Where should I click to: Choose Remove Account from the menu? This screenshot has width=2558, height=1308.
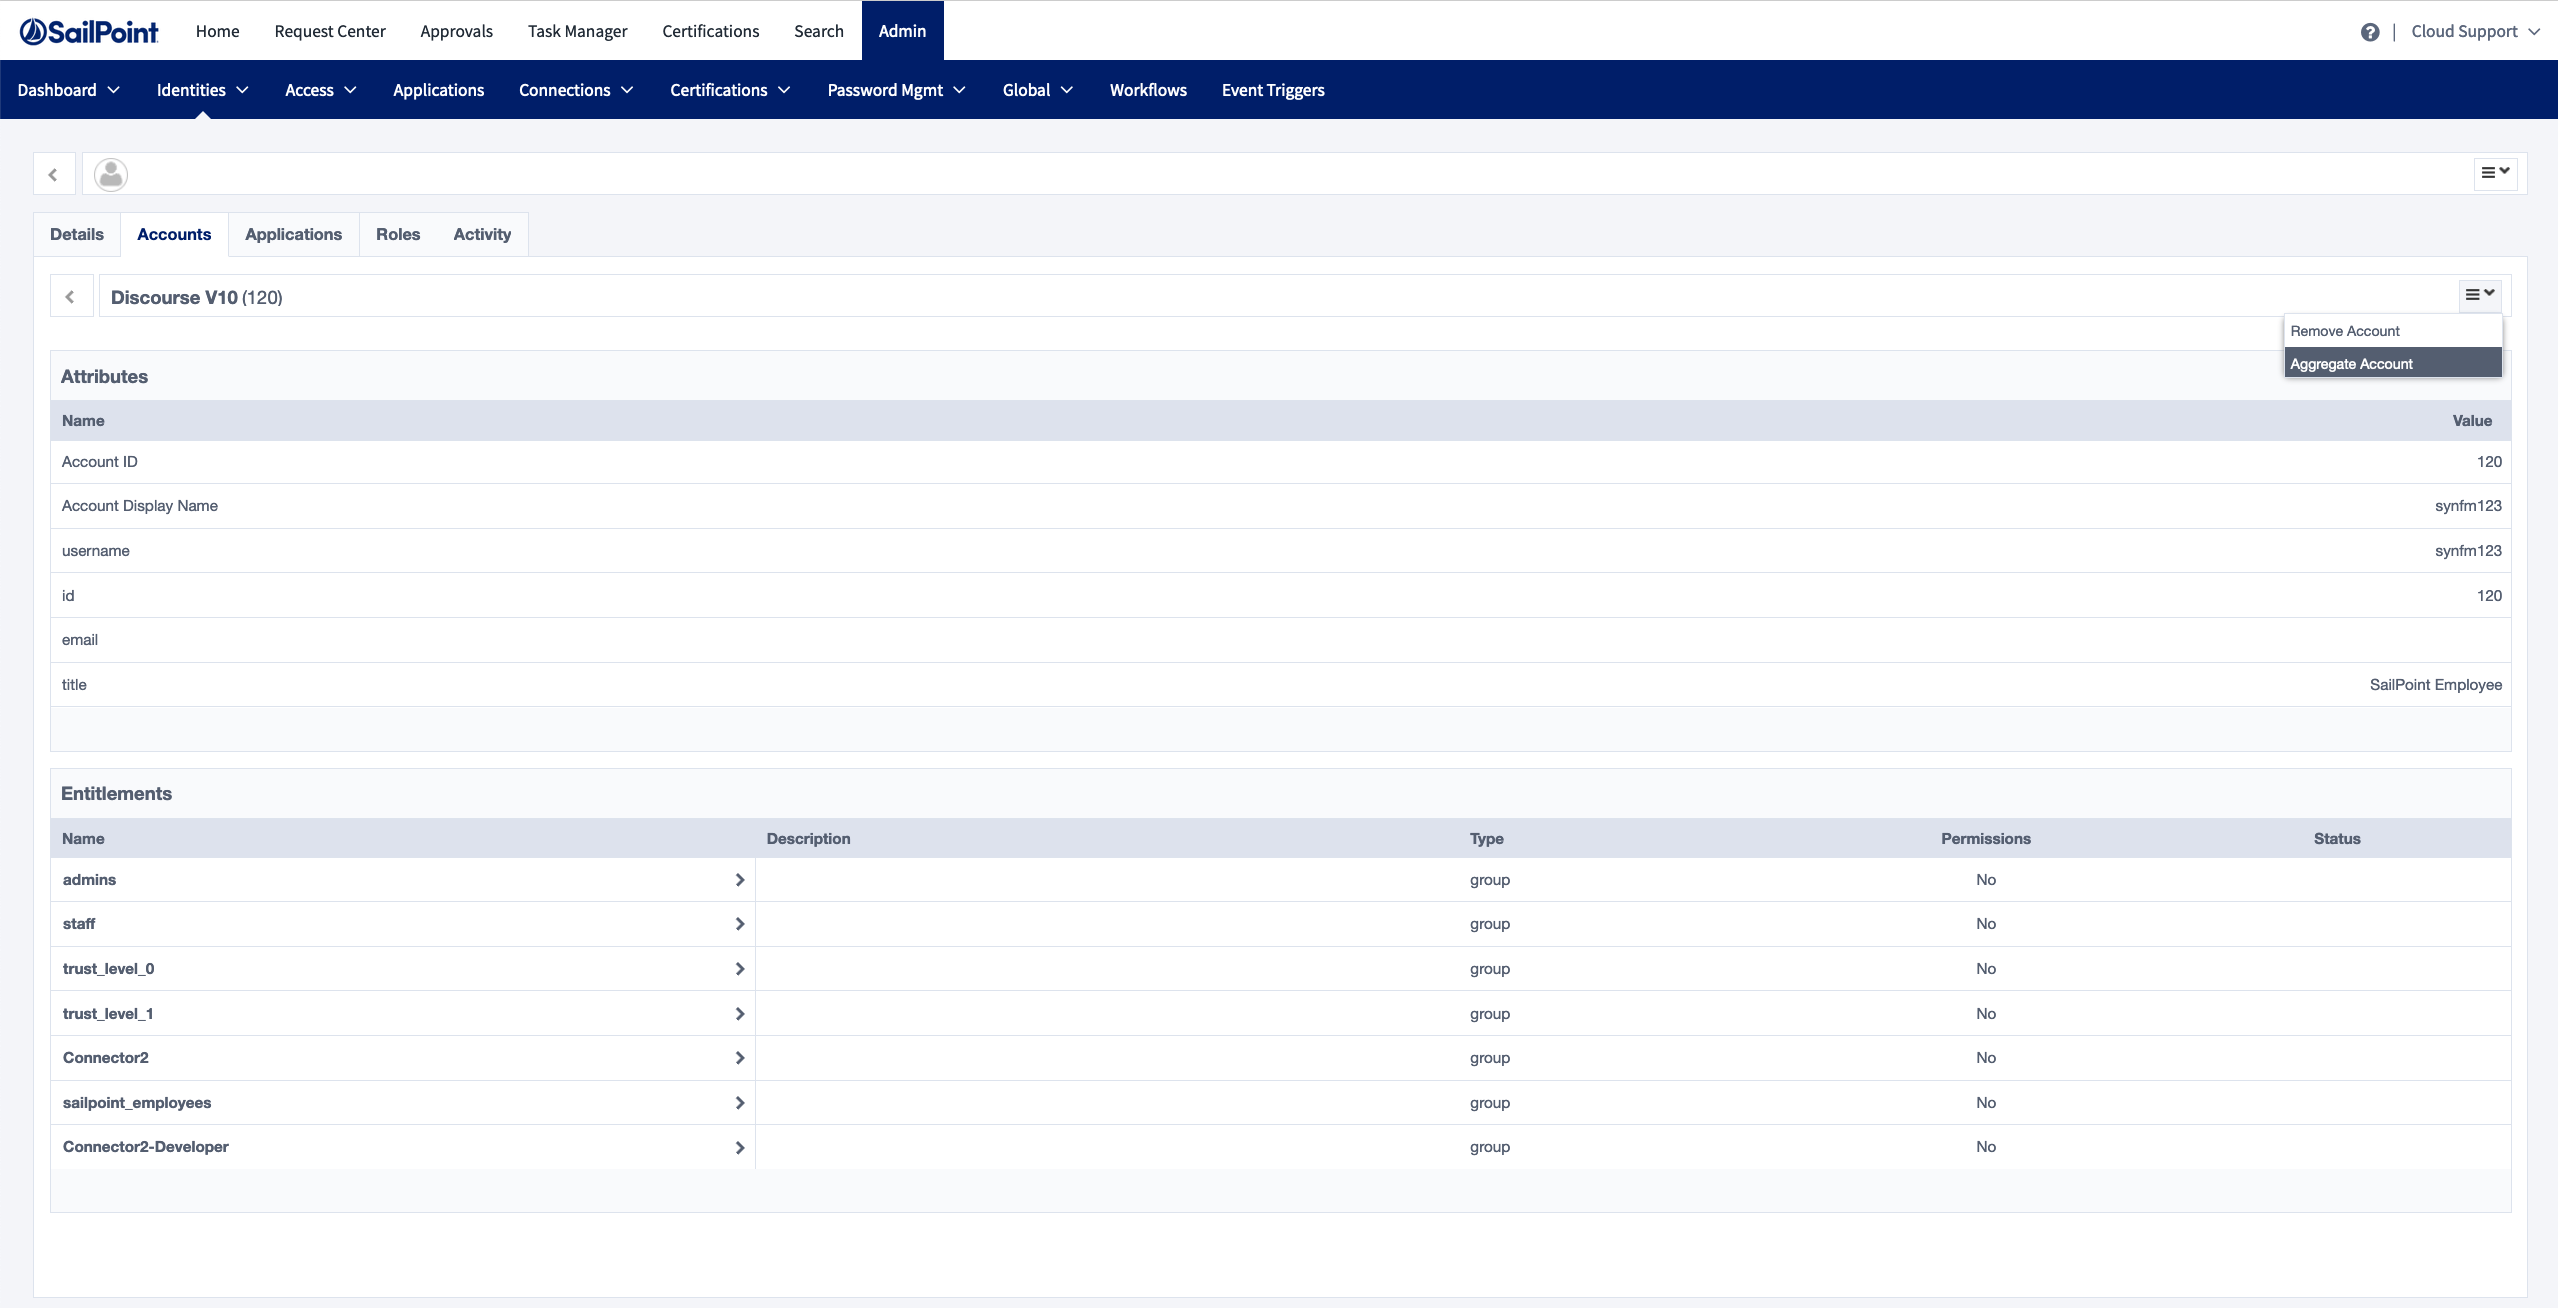[x=2344, y=331]
